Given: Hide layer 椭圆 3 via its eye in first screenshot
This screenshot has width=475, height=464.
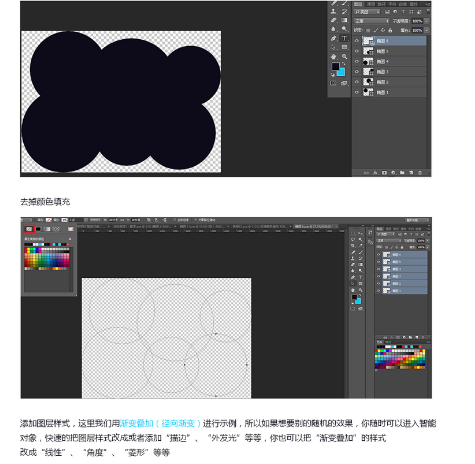Looking at the screenshot, I should 357,72.
